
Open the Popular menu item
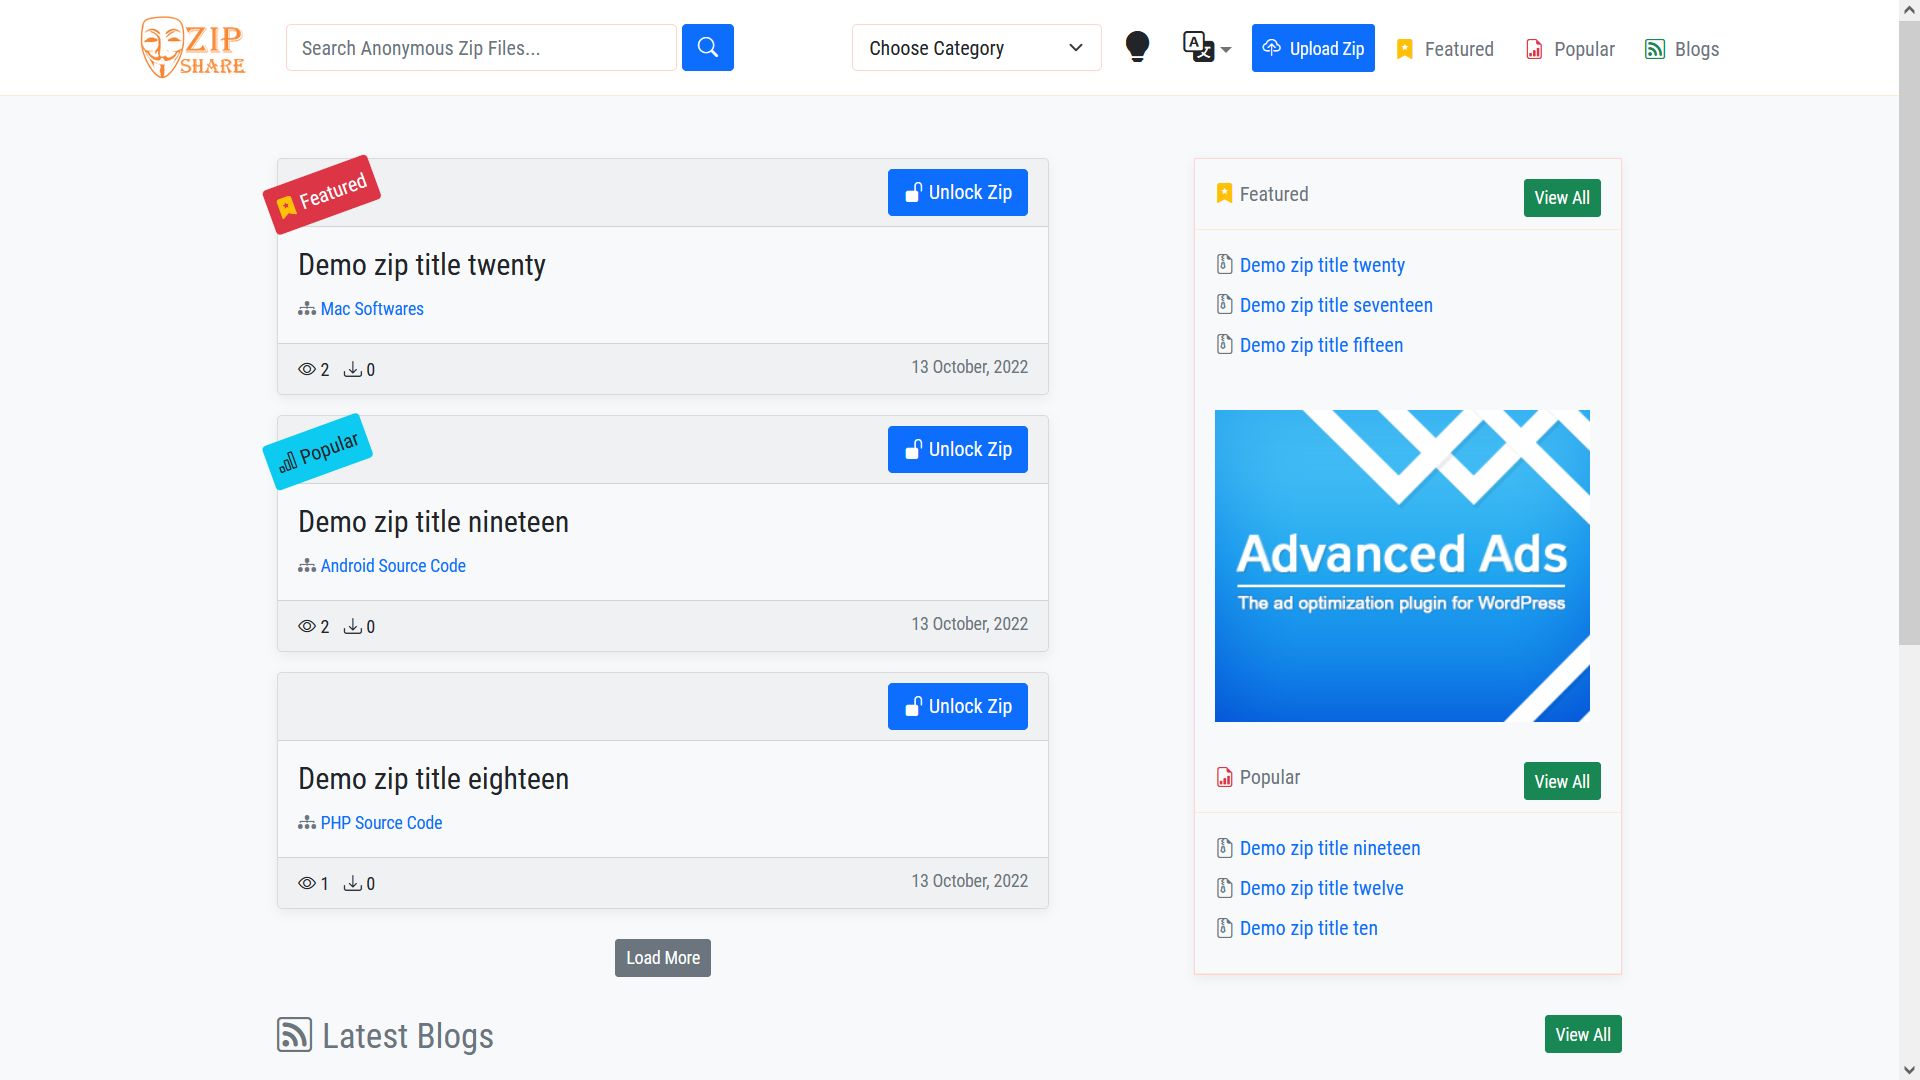[x=1570, y=49]
